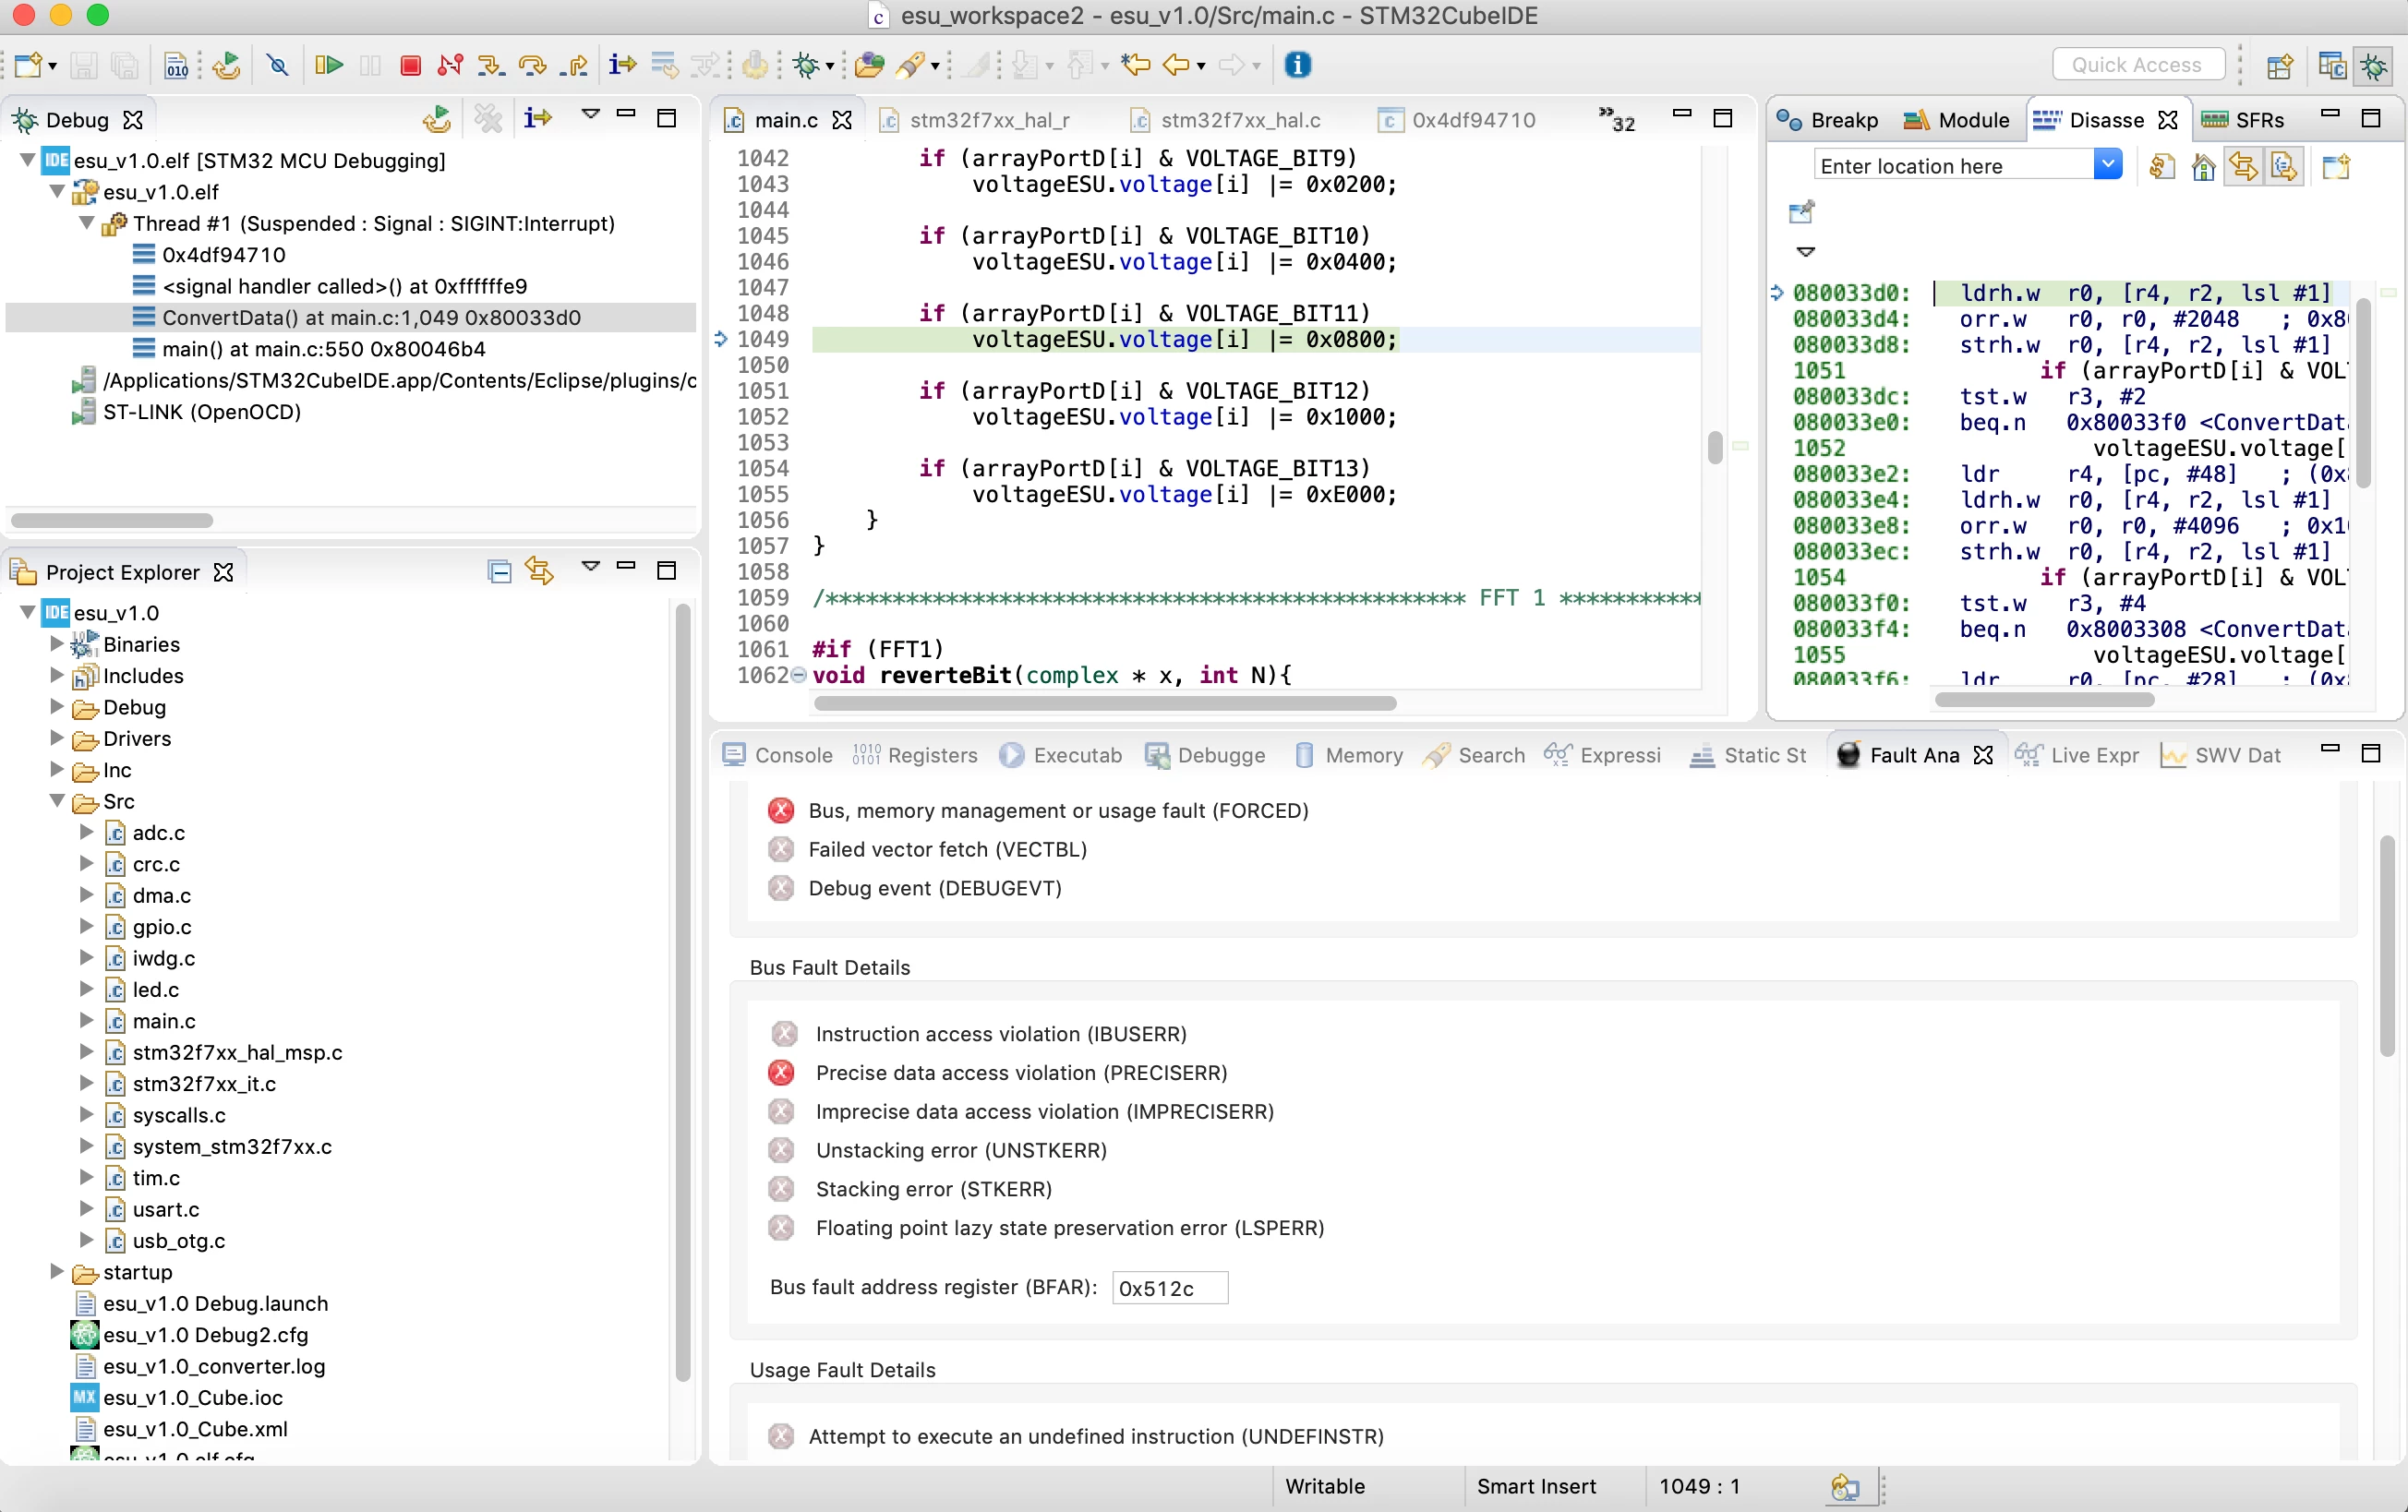Open gpio.c in Project Explorer

coord(161,927)
